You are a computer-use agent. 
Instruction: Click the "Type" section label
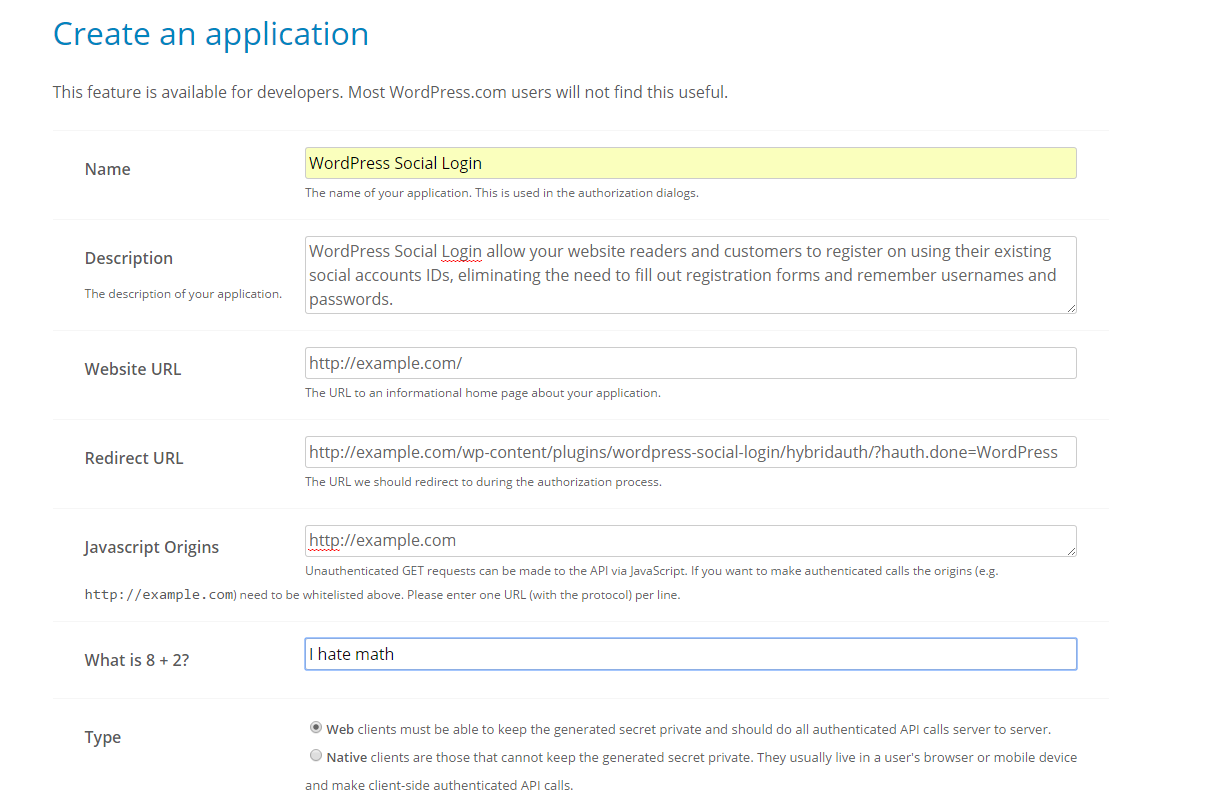103,737
